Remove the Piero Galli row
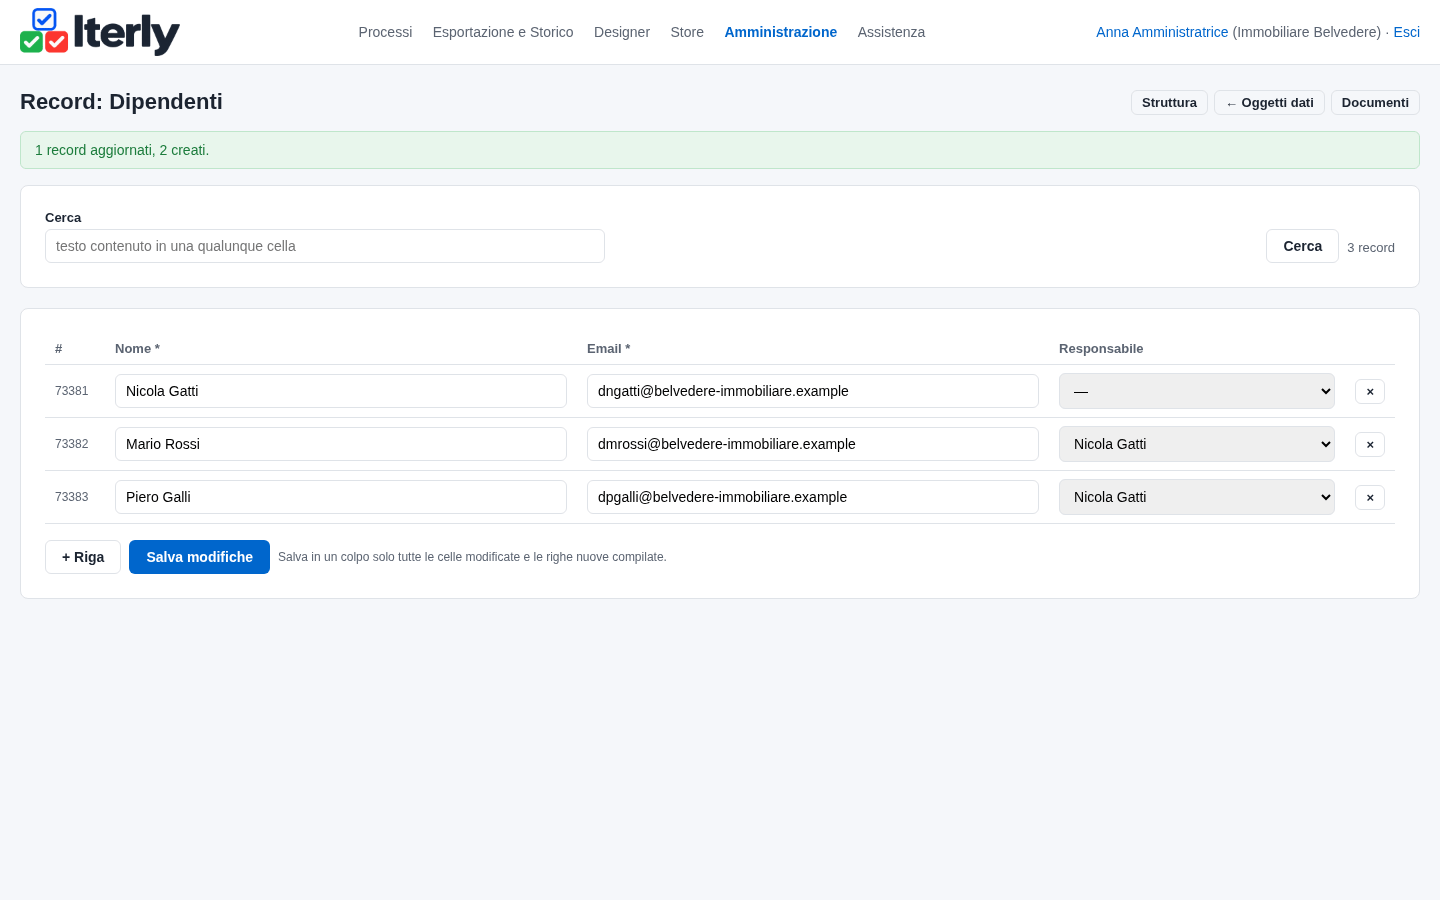1440x900 pixels. (1370, 497)
